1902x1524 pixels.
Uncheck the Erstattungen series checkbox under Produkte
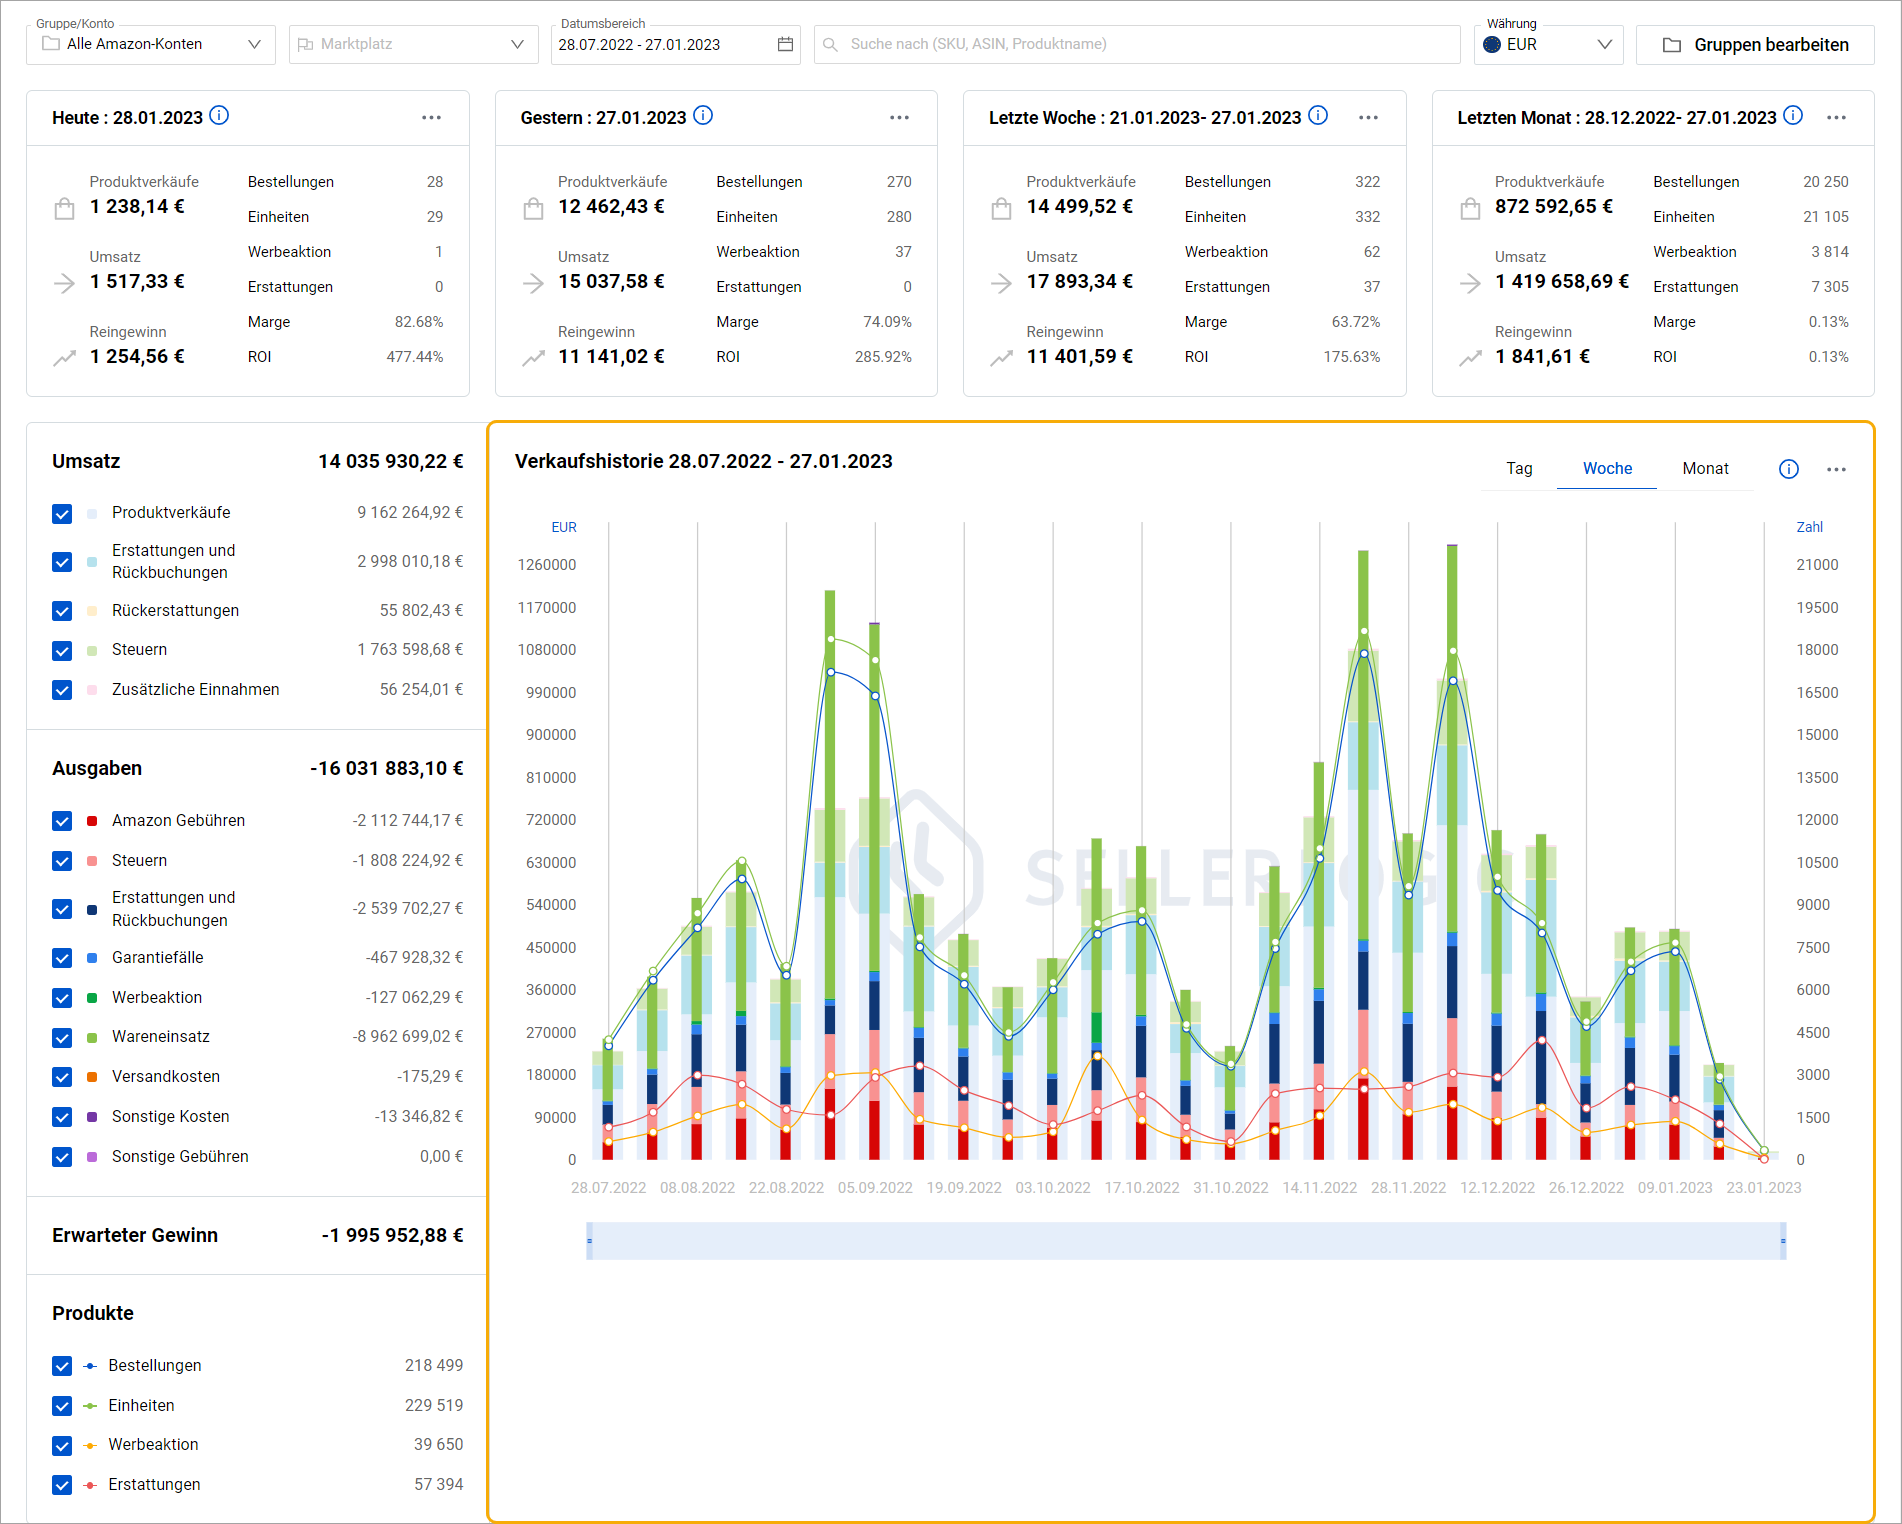coord(62,1485)
